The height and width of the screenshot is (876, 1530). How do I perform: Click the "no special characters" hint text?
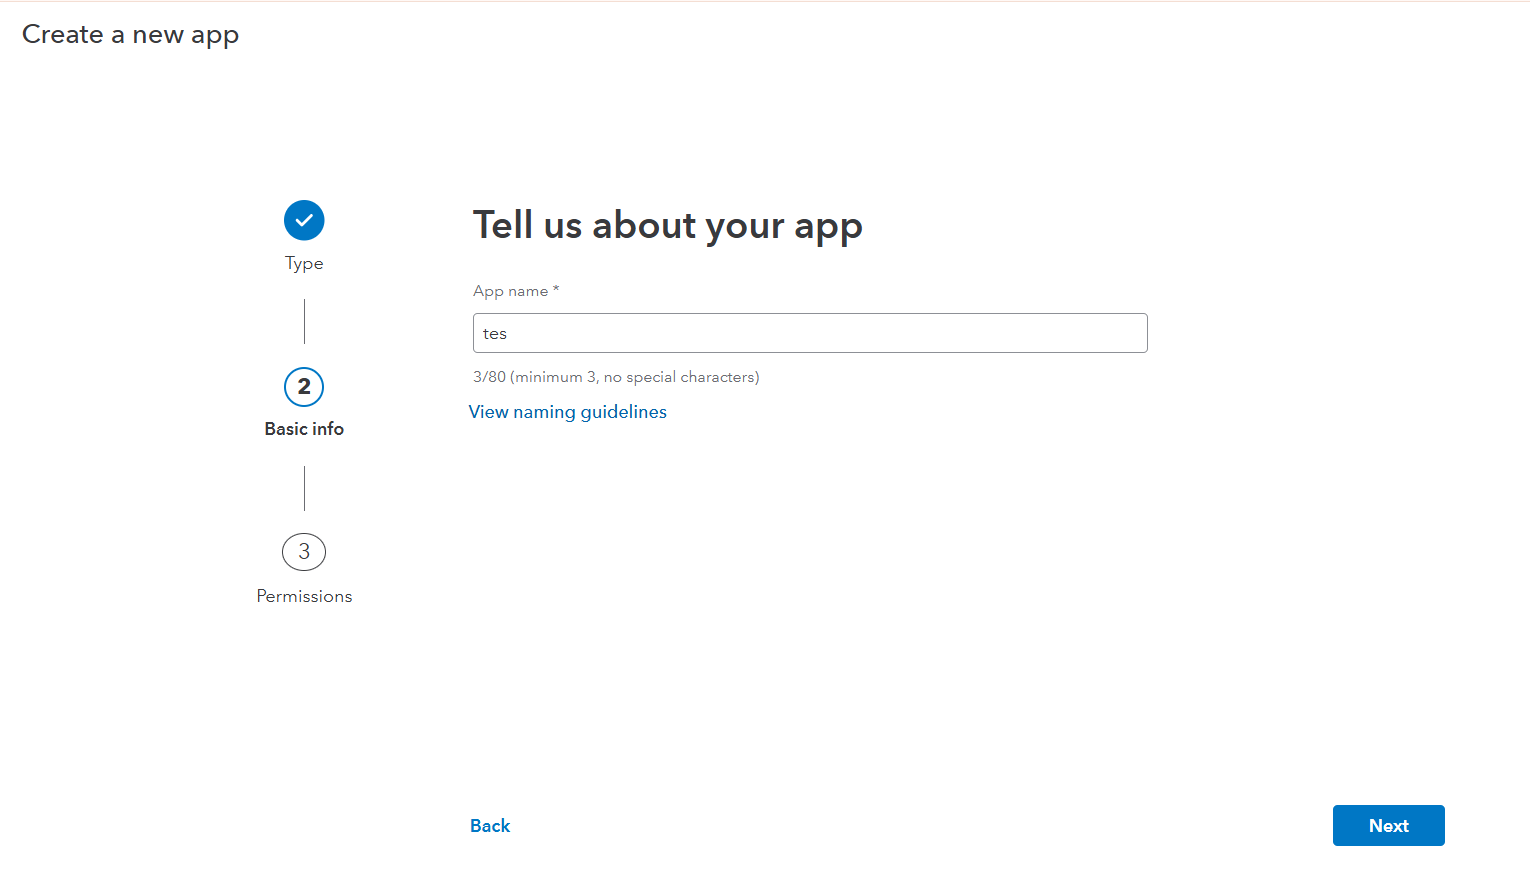pyautogui.click(x=681, y=377)
